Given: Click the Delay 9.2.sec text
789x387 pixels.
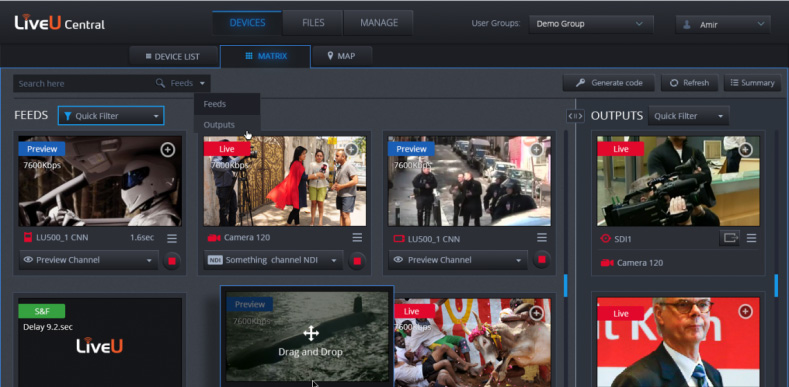Looking at the screenshot, I should point(48,327).
